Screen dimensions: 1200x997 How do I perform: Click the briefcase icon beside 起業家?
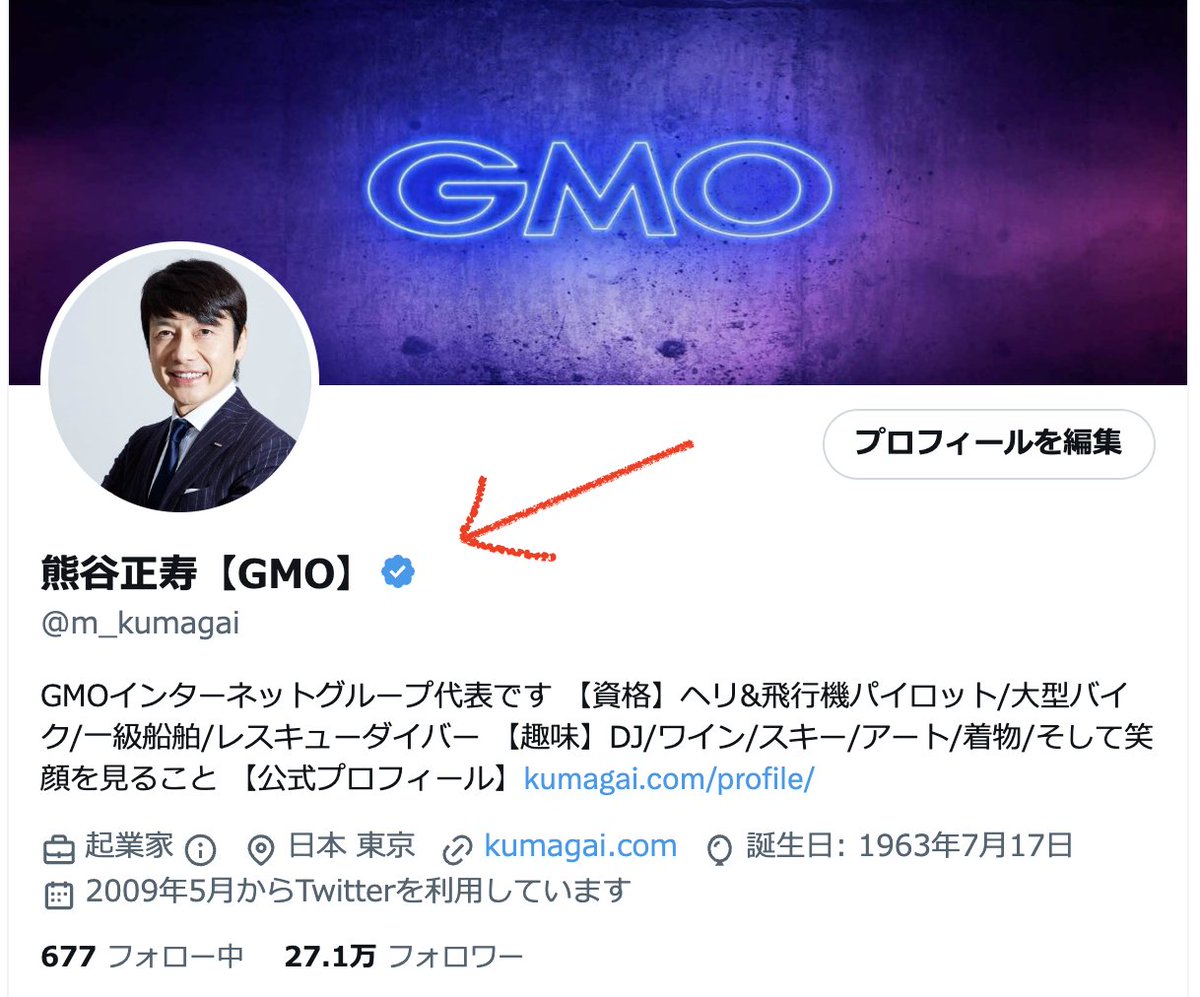coord(59,850)
